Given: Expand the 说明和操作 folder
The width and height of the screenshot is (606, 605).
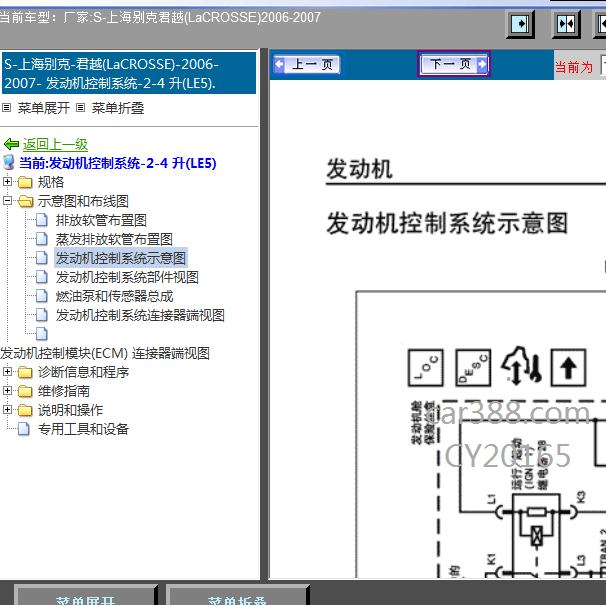Looking at the screenshot, I should pos(7,409).
